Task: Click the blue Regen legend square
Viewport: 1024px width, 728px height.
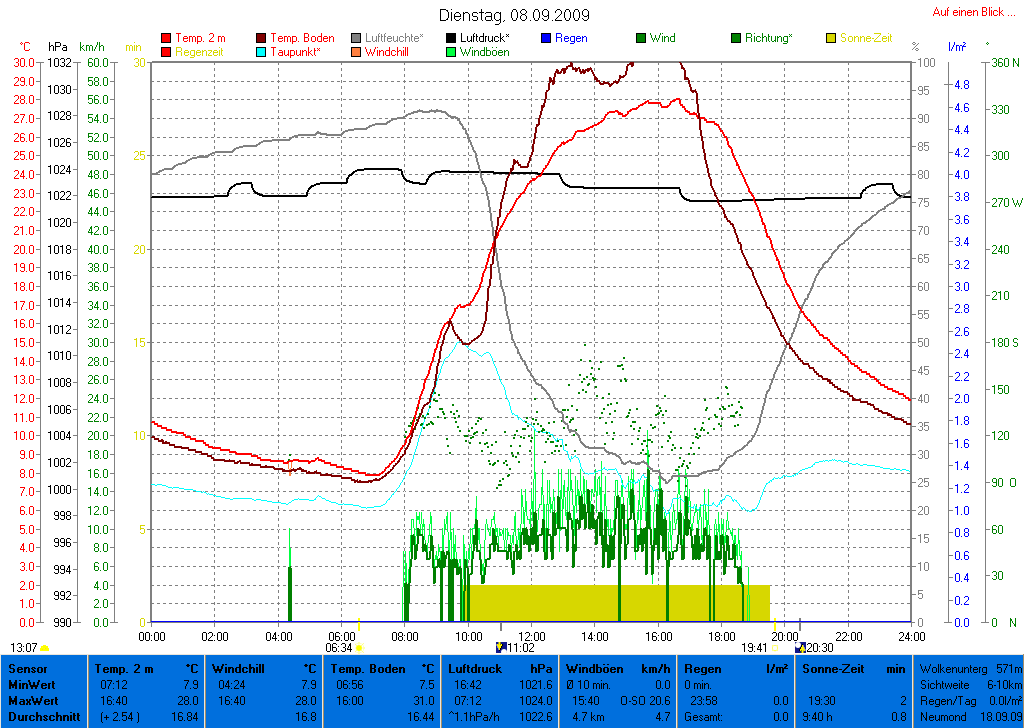Action: click(x=546, y=38)
